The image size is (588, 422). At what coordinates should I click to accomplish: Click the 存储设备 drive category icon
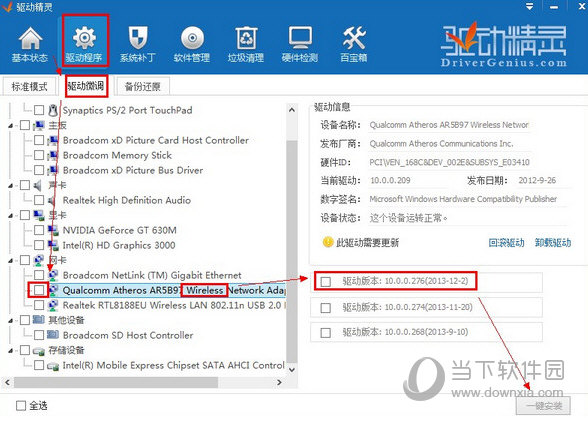click(x=39, y=350)
